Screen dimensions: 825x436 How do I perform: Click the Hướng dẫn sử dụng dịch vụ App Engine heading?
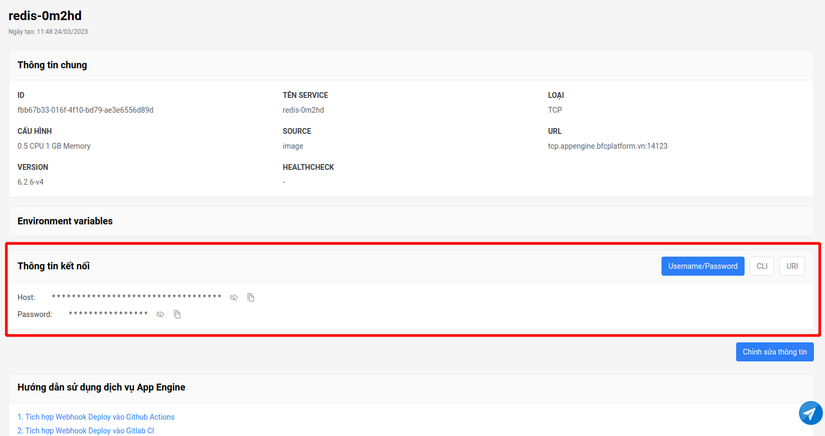click(101, 387)
